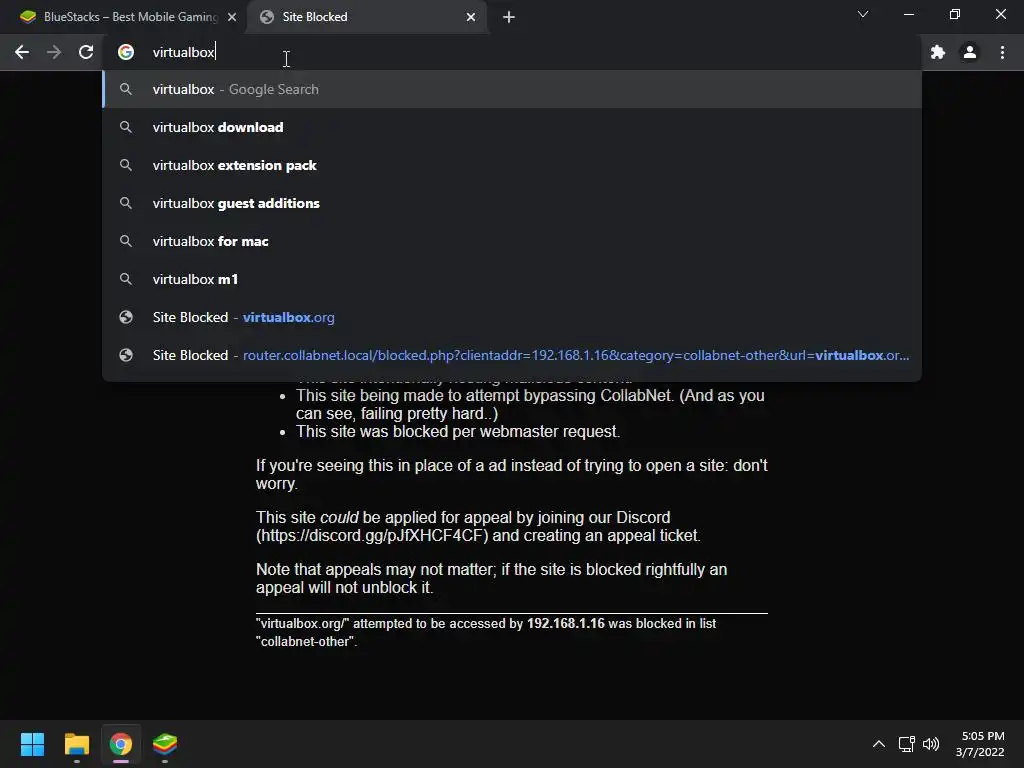The image size is (1024, 768).
Task: Select 'virtualbox m1' suggestion
Action: click(x=512, y=279)
